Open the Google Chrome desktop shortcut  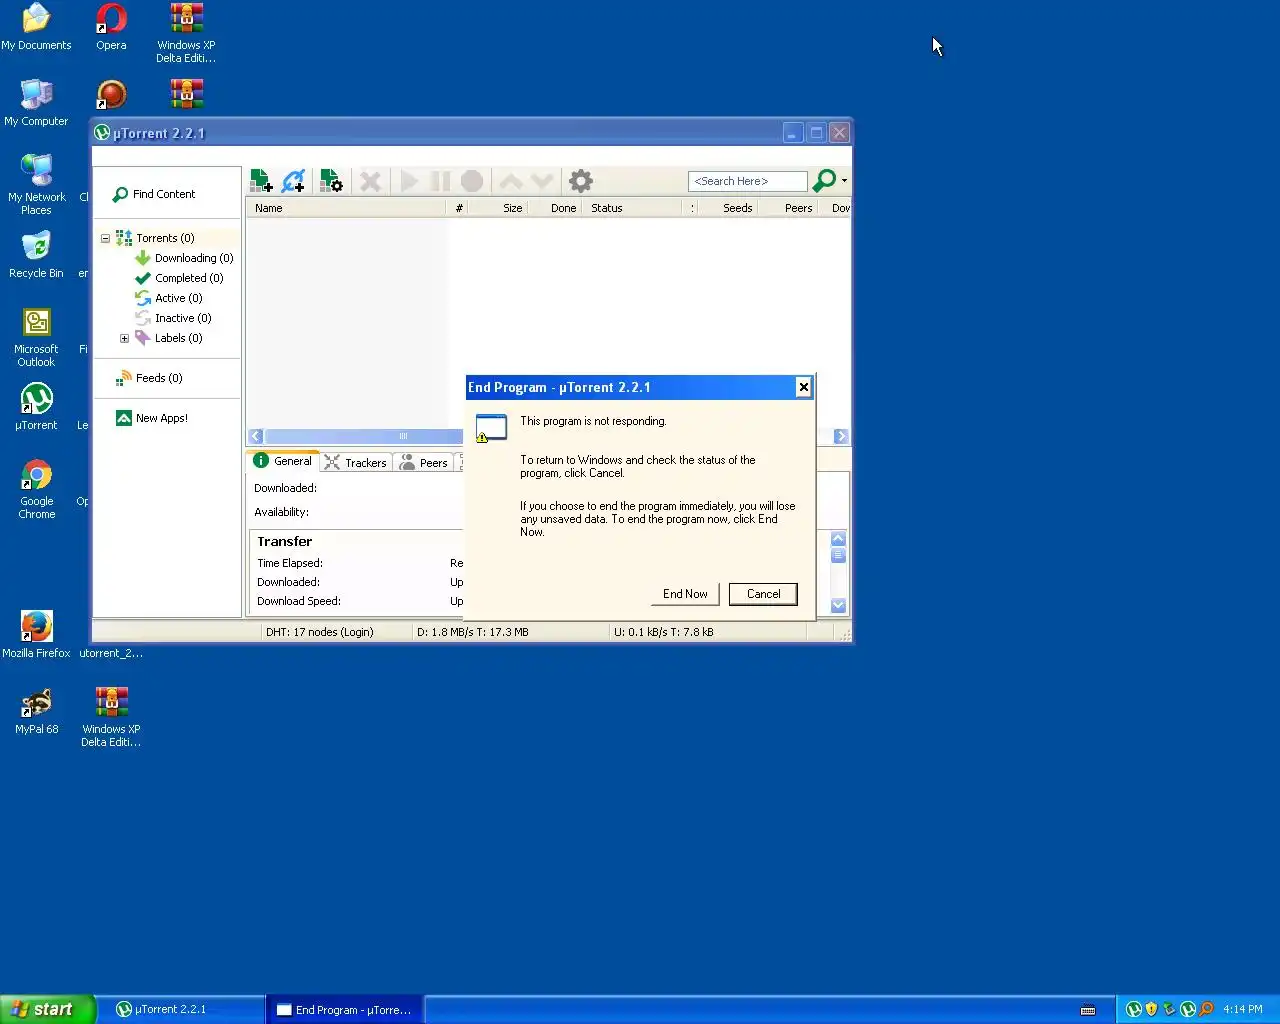tap(36, 489)
